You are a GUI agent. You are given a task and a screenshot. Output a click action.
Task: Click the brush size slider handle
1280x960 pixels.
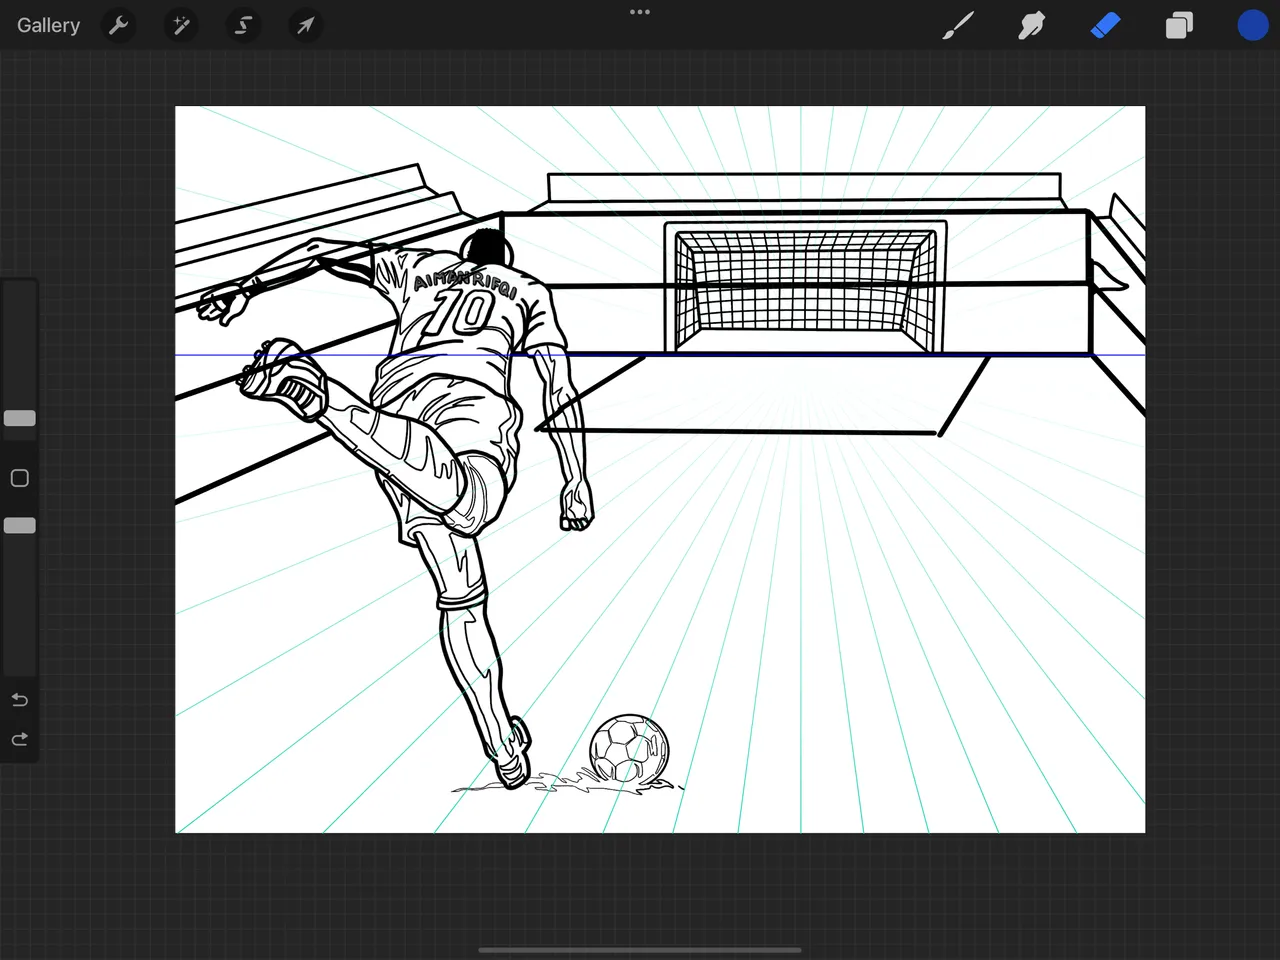[20, 418]
